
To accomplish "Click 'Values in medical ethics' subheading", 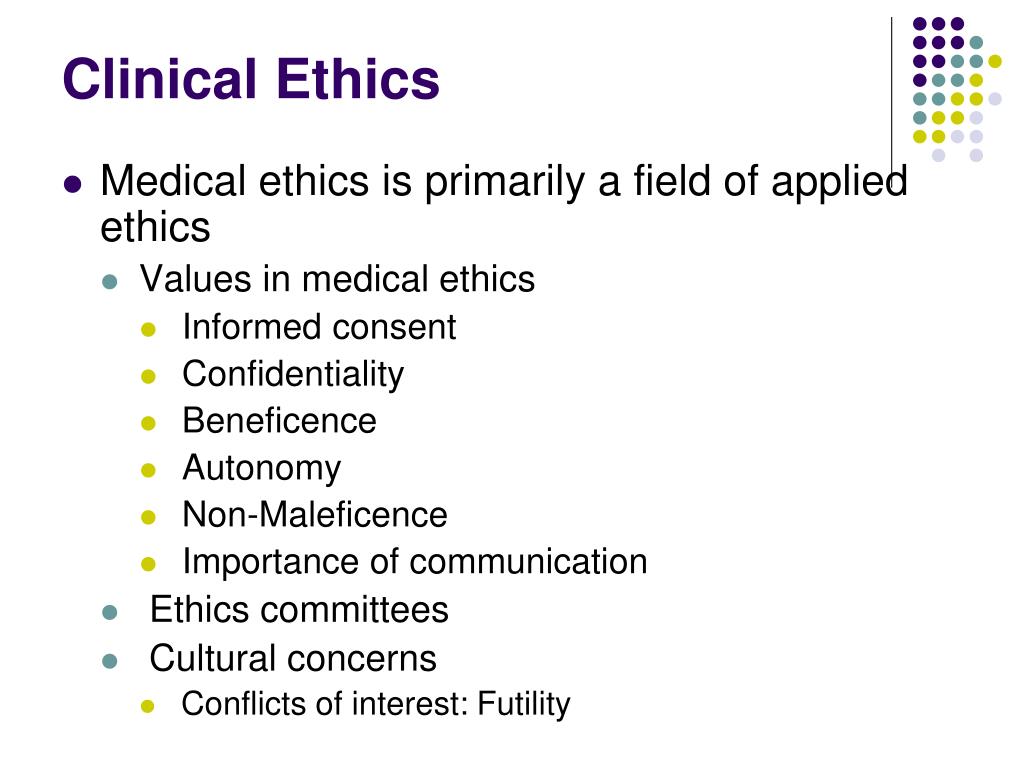I will [337, 279].
